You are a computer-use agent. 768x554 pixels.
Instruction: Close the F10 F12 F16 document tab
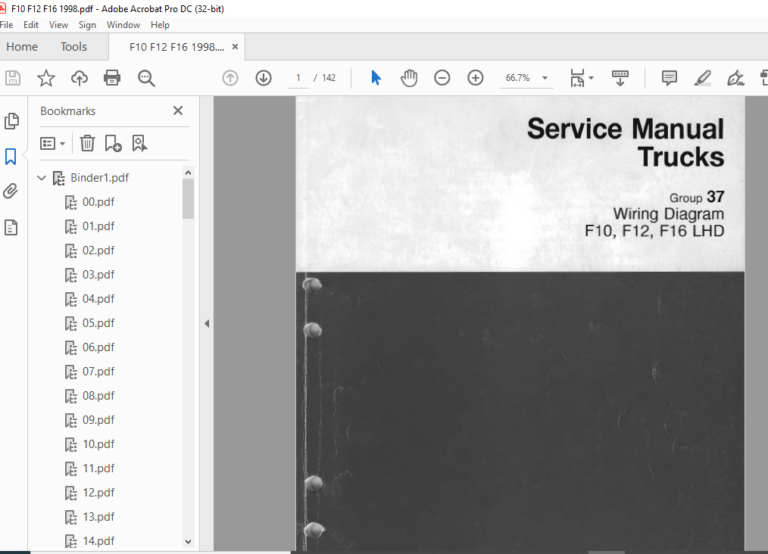tap(235, 47)
